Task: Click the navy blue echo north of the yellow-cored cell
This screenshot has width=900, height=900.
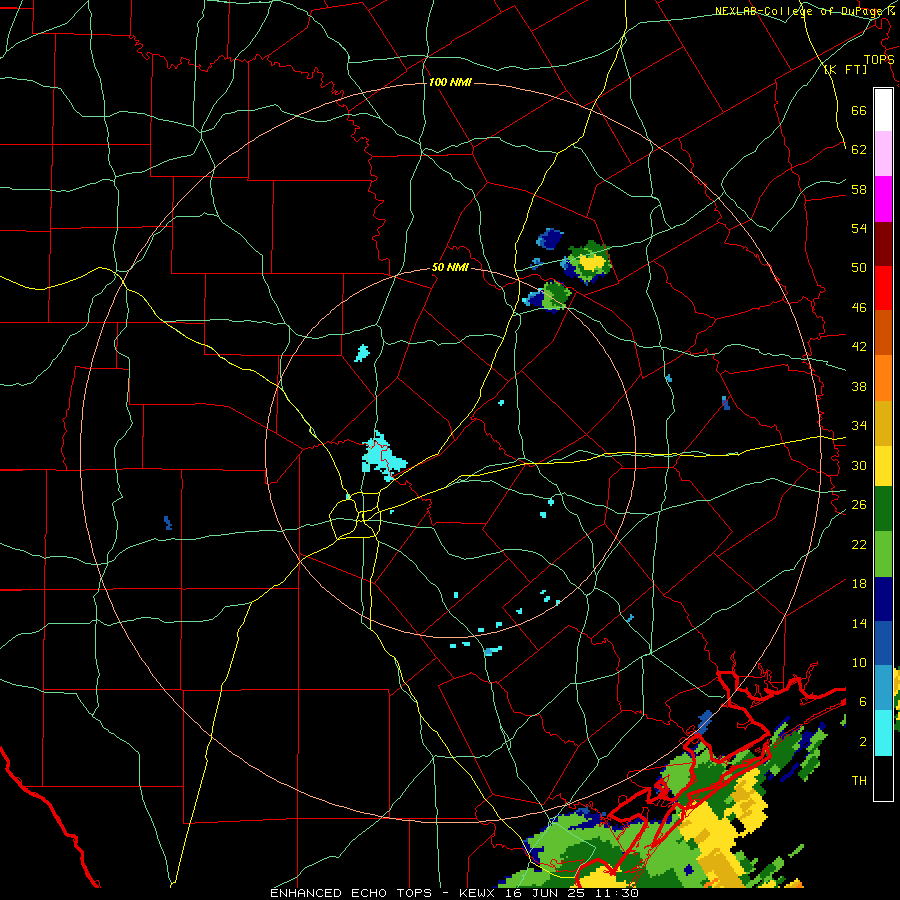Action: pos(549,238)
